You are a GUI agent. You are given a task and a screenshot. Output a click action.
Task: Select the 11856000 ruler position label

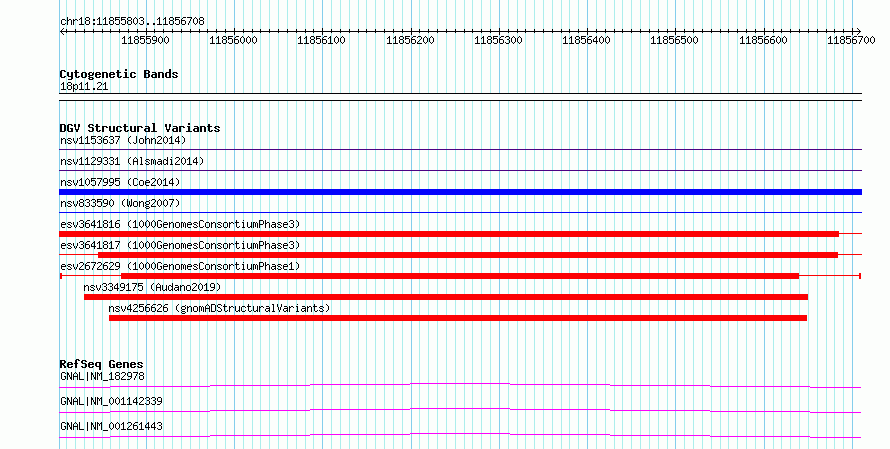pyautogui.click(x=233, y=40)
